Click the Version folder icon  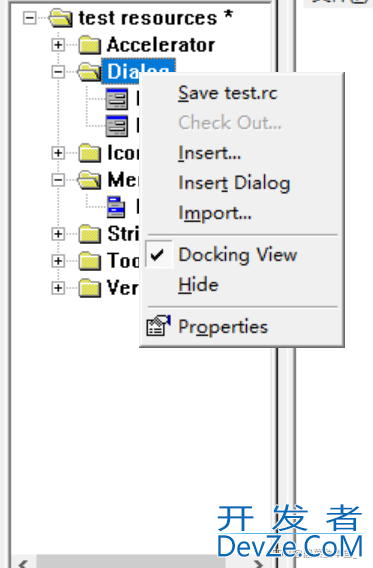pos(90,288)
